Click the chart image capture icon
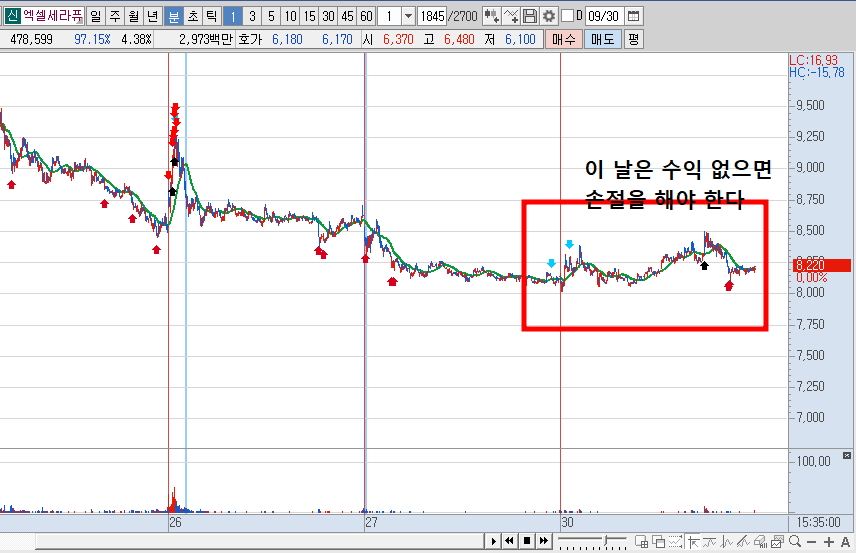The height and width of the screenshot is (553, 856). pos(777,542)
